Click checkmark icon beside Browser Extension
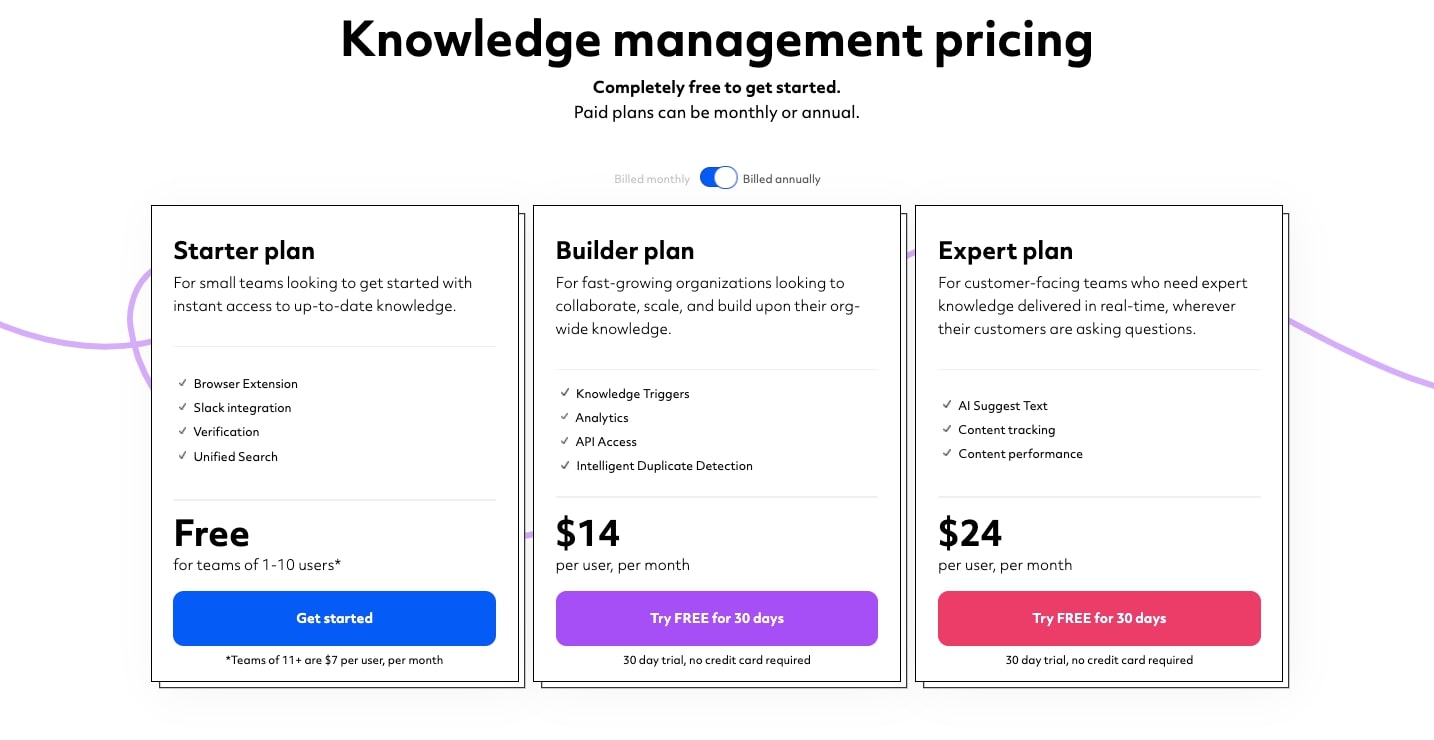The image size is (1434, 740). 183,383
